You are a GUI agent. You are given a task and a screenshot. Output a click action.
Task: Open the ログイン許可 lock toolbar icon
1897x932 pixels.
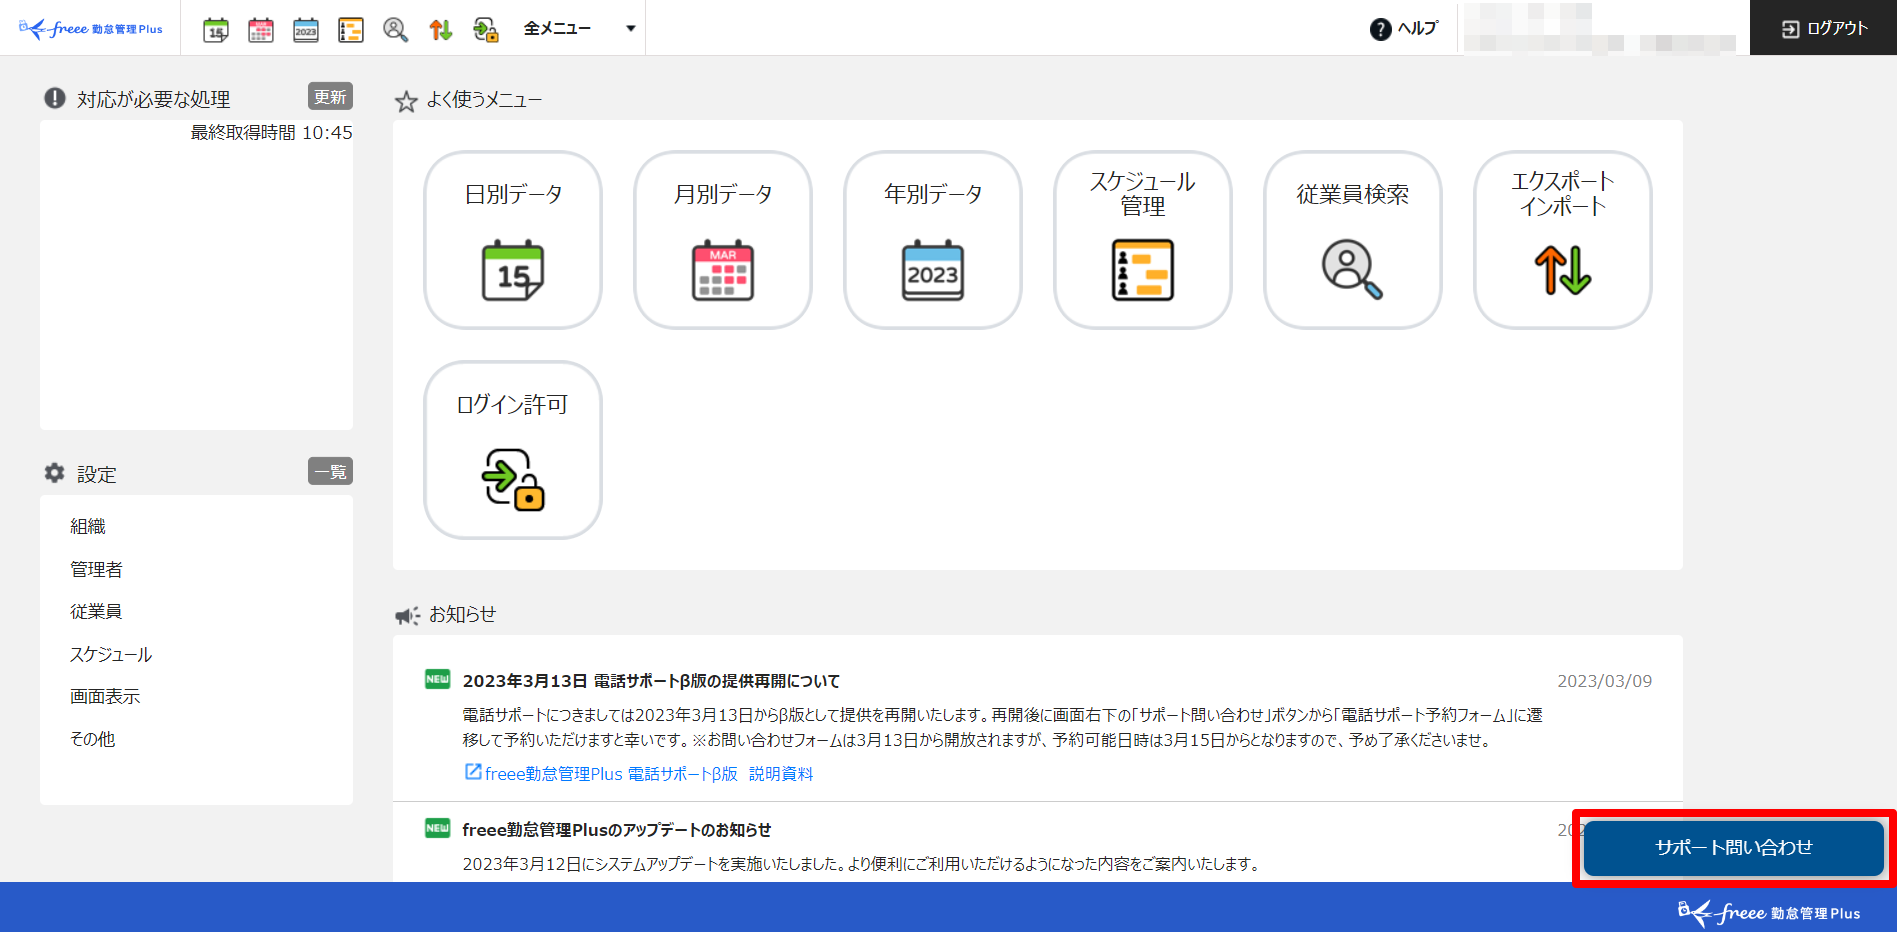pyautogui.click(x=485, y=28)
